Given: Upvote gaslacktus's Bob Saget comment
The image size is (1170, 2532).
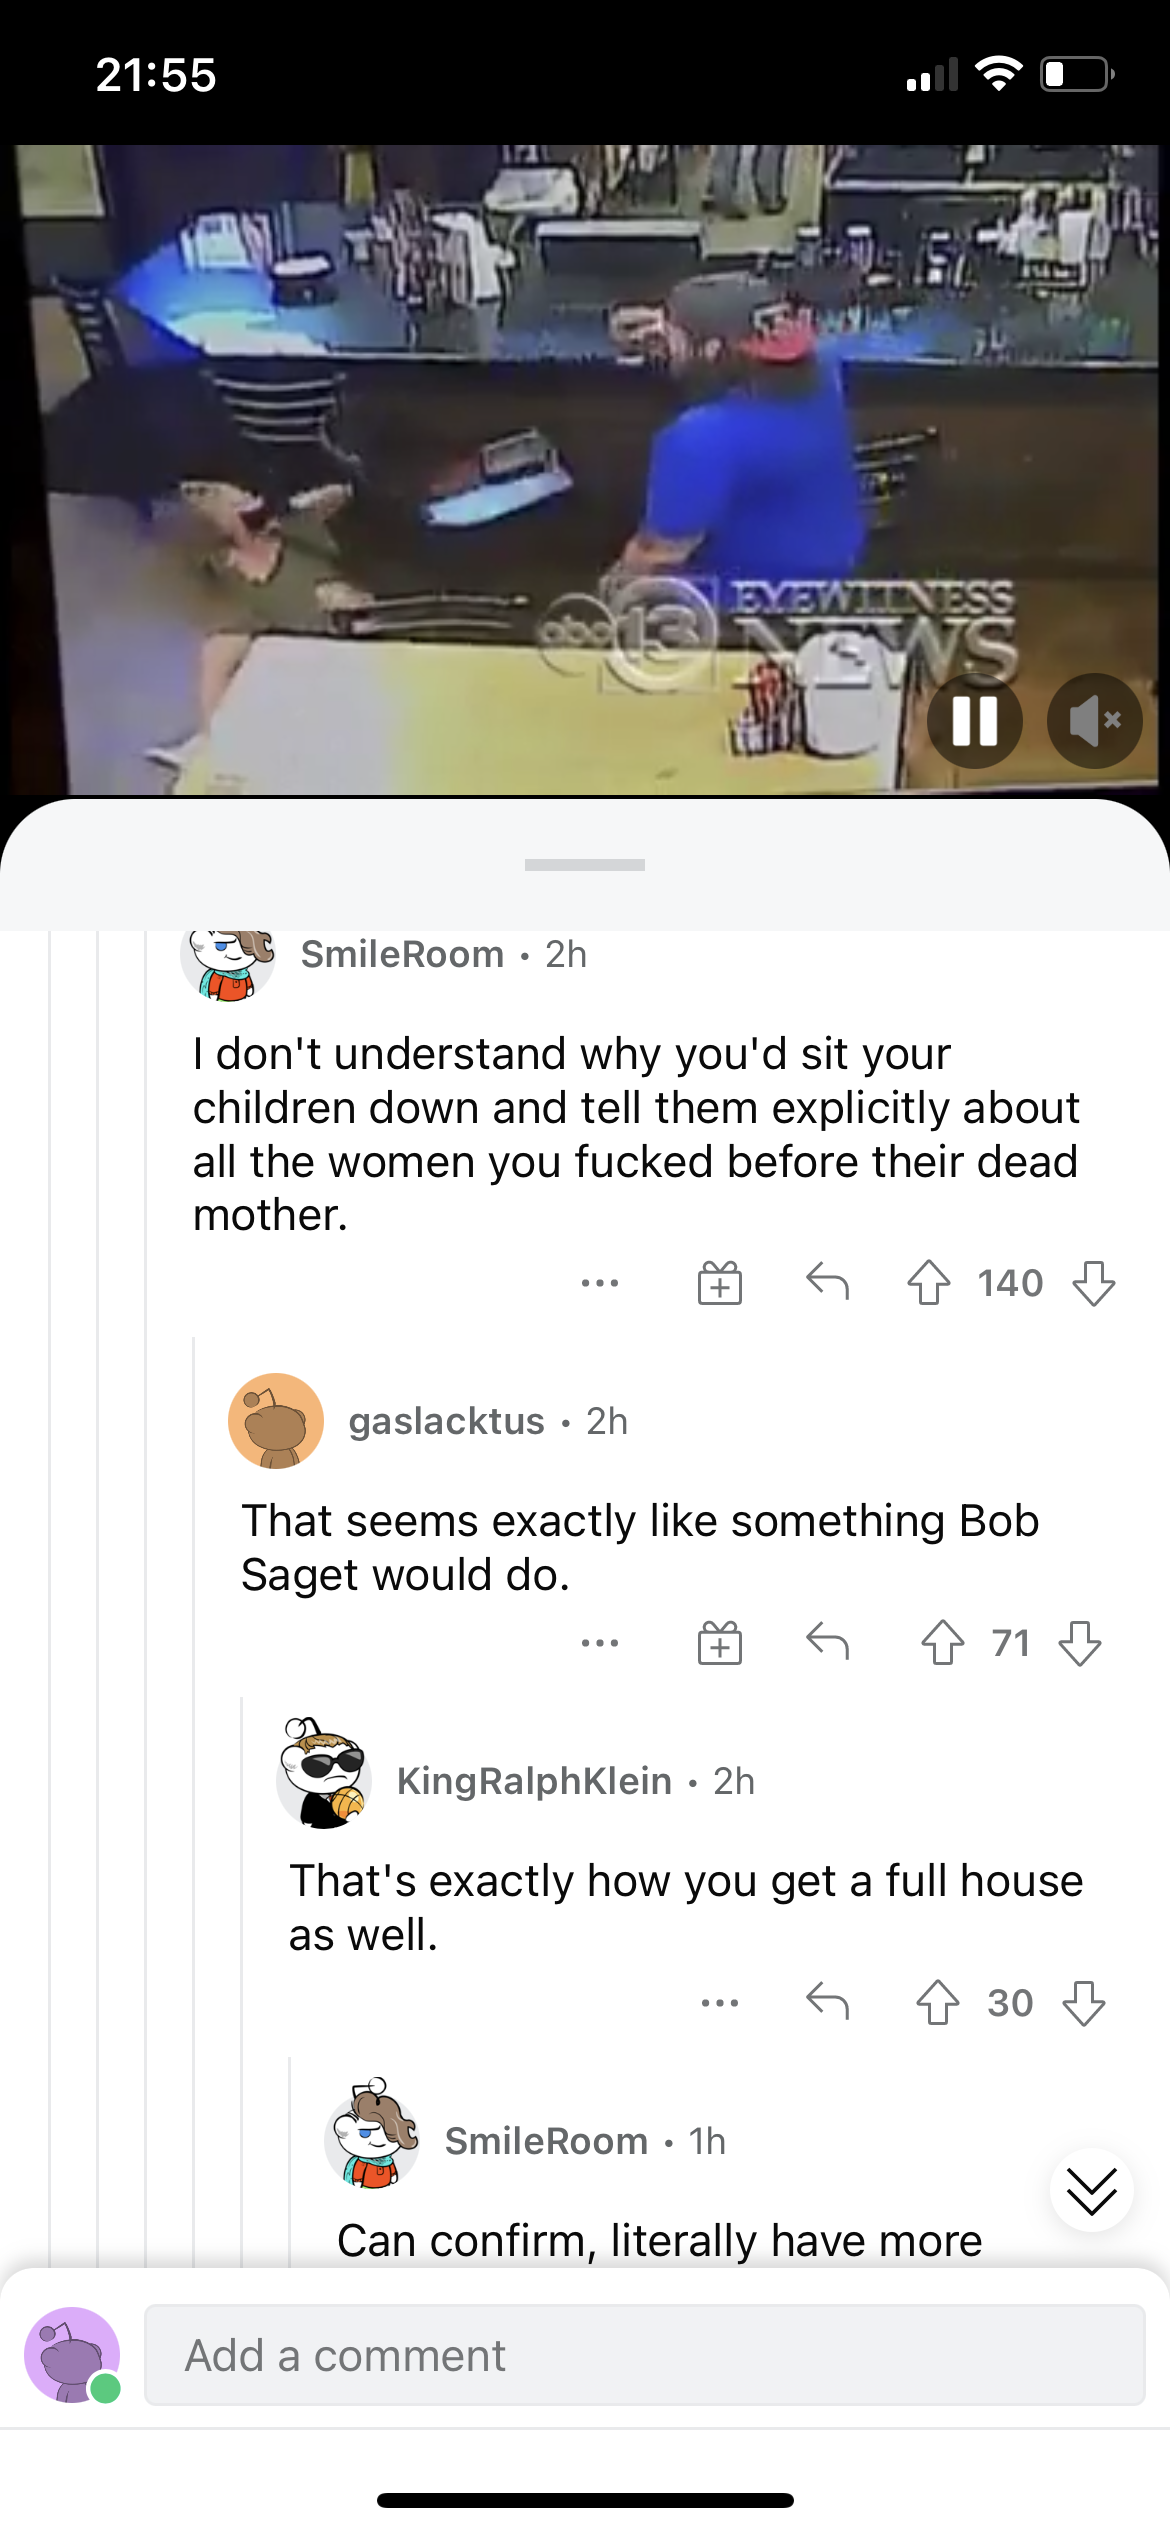Looking at the screenshot, I should click(942, 1643).
